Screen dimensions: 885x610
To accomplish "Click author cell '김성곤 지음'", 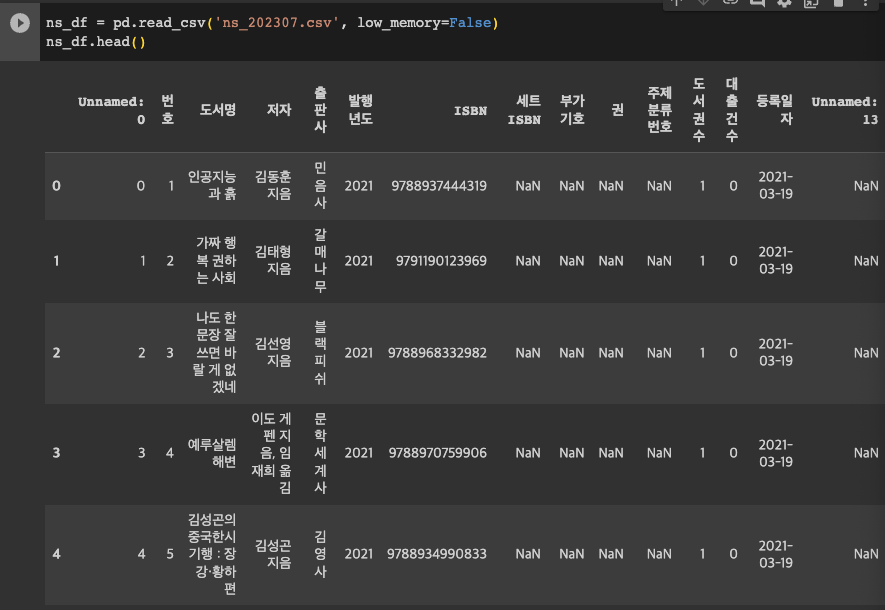I will click(273, 554).
